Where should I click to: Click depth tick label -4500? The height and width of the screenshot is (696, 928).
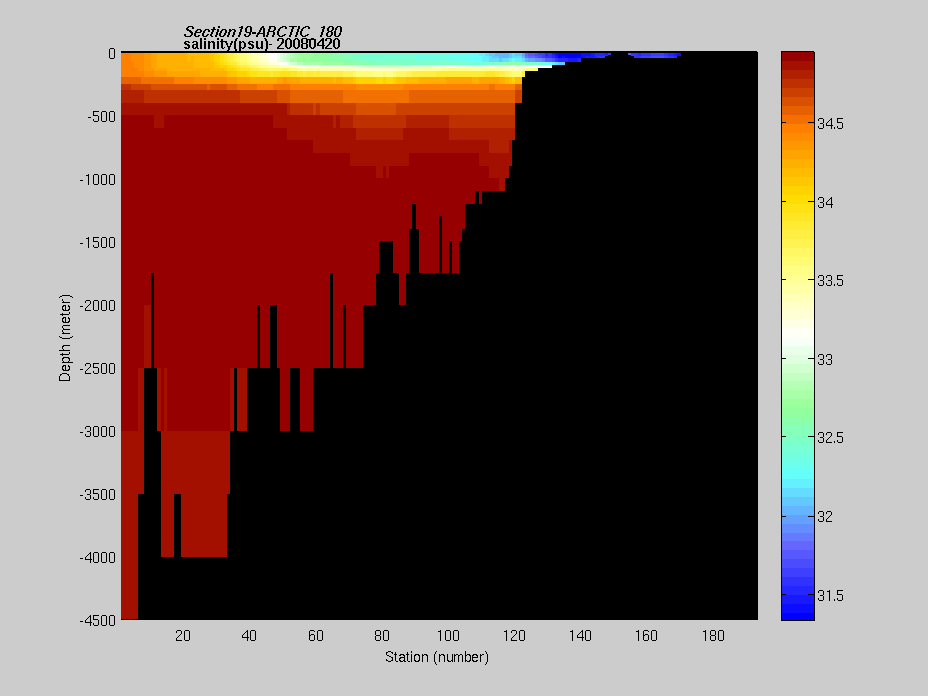click(98, 621)
